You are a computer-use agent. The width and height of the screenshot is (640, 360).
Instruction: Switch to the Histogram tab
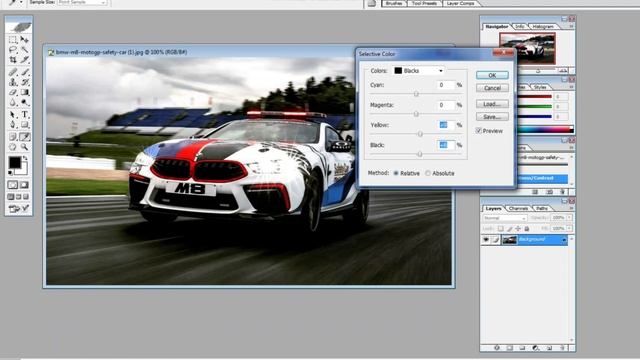pyautogui.click(x=543, y=27)
